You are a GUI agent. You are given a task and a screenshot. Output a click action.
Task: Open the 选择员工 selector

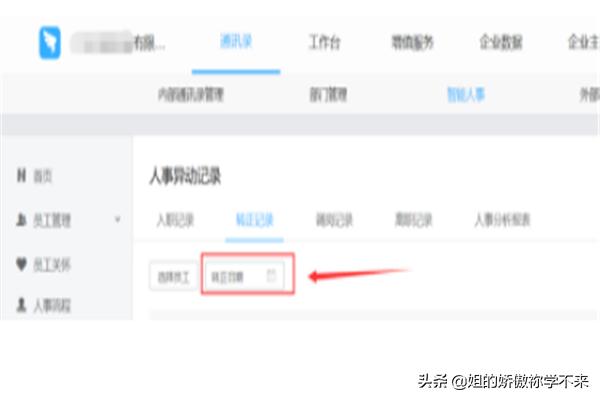pyautogui.click(x=174, y=276)
